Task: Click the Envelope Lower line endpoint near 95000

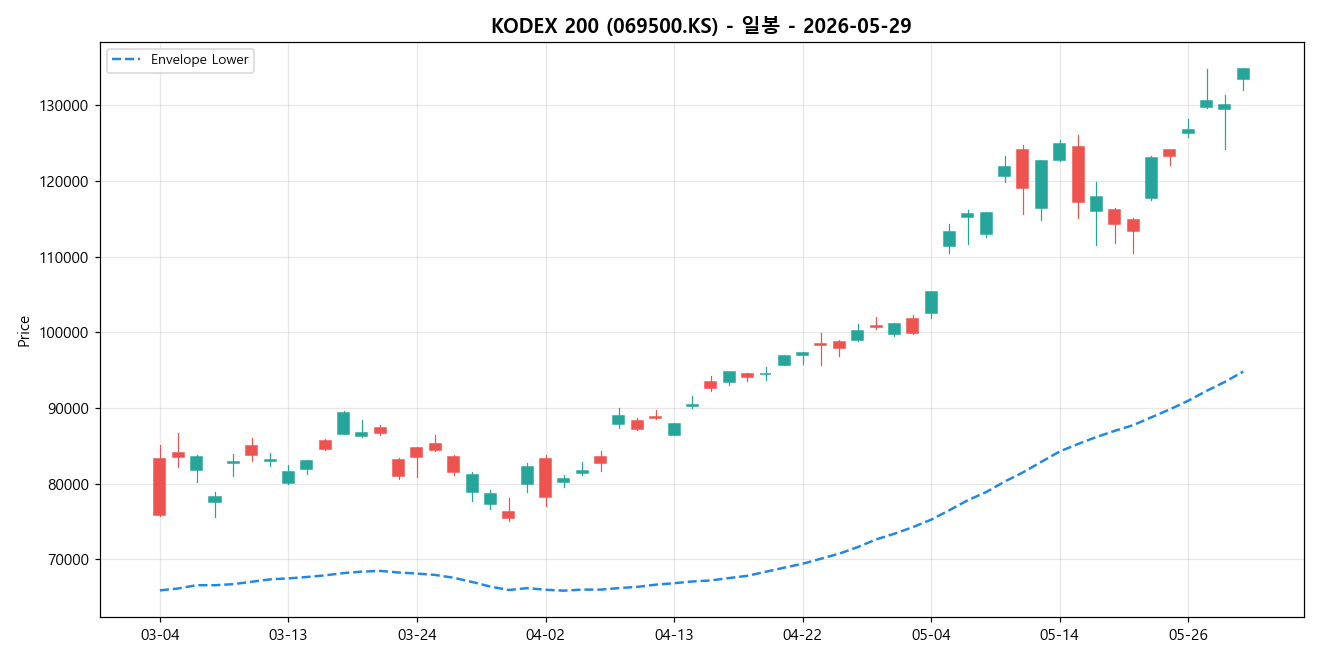Action: (1242, 372)
